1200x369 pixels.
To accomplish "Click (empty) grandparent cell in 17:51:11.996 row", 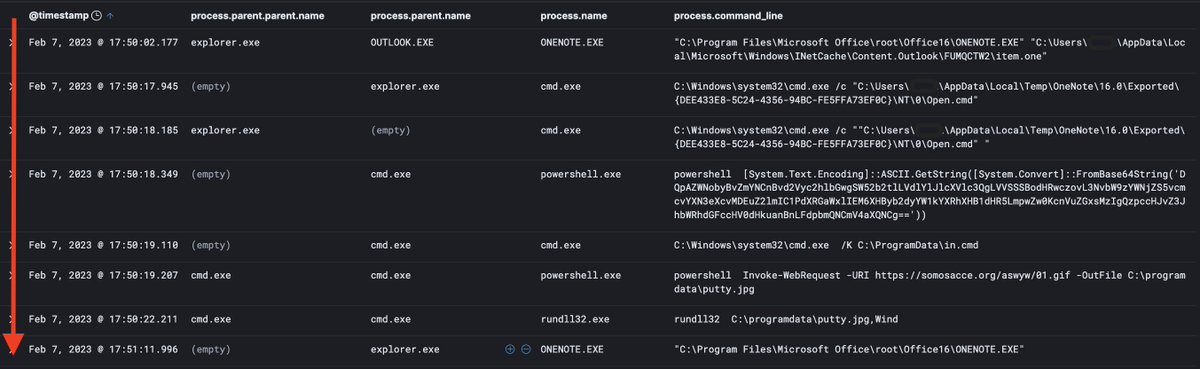I will pos(211,349).
